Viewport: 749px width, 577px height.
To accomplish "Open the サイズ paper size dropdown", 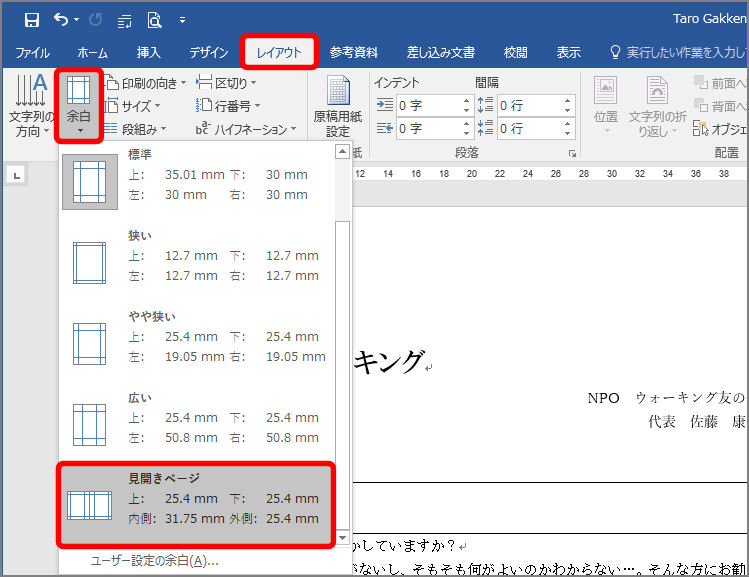I will 133,106.
